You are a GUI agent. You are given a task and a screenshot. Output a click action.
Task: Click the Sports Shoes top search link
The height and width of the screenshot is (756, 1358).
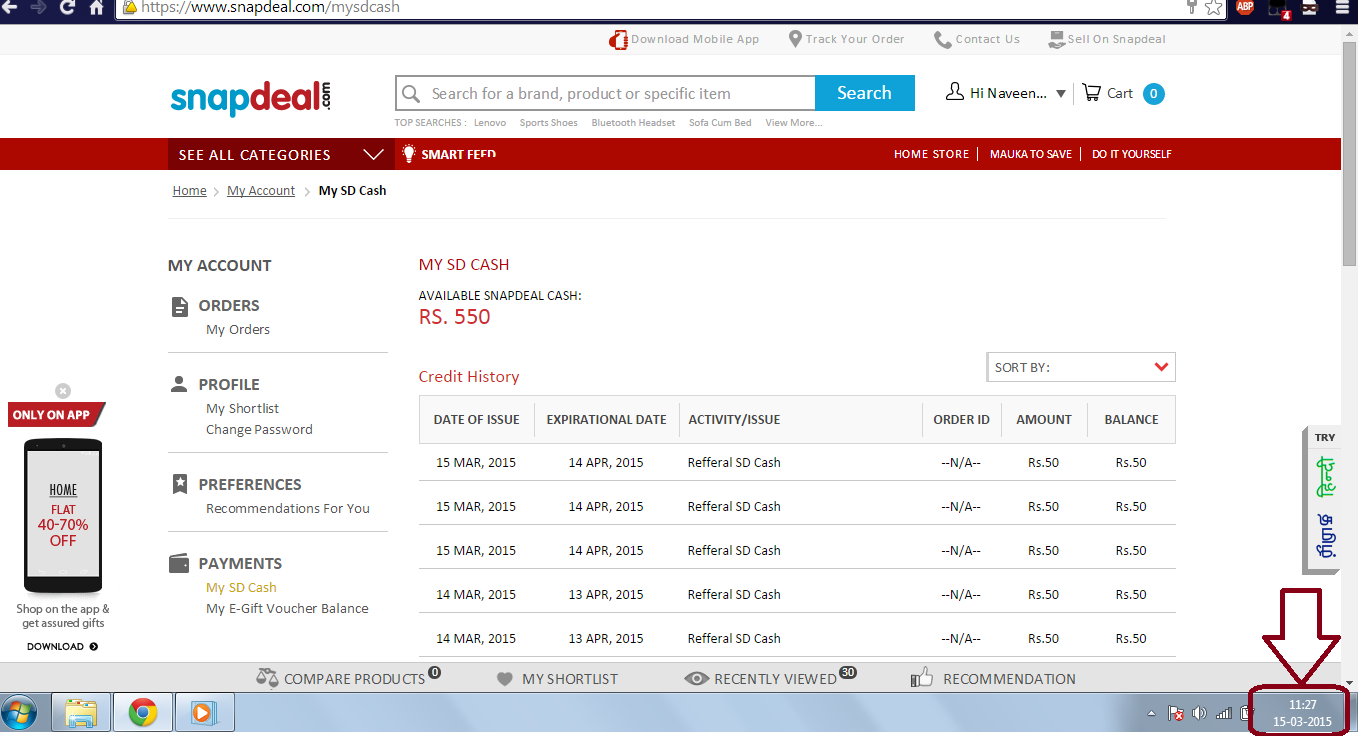point(548,123)
